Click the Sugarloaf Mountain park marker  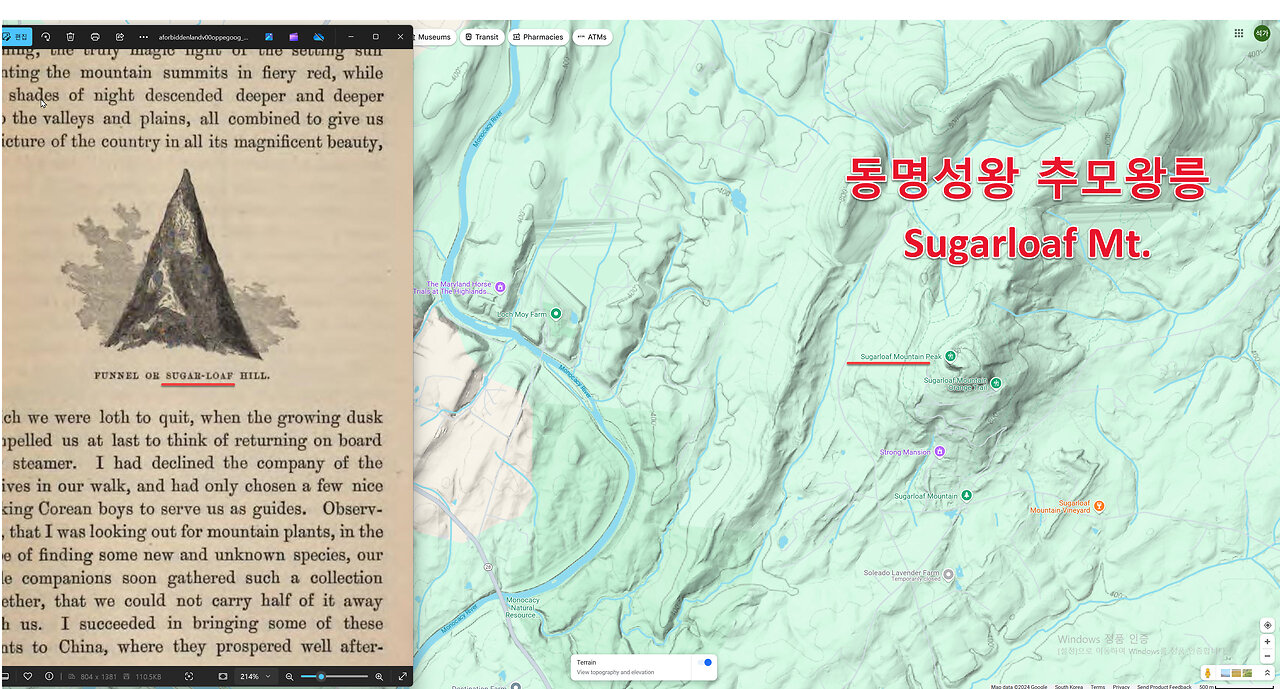point(965,496)
